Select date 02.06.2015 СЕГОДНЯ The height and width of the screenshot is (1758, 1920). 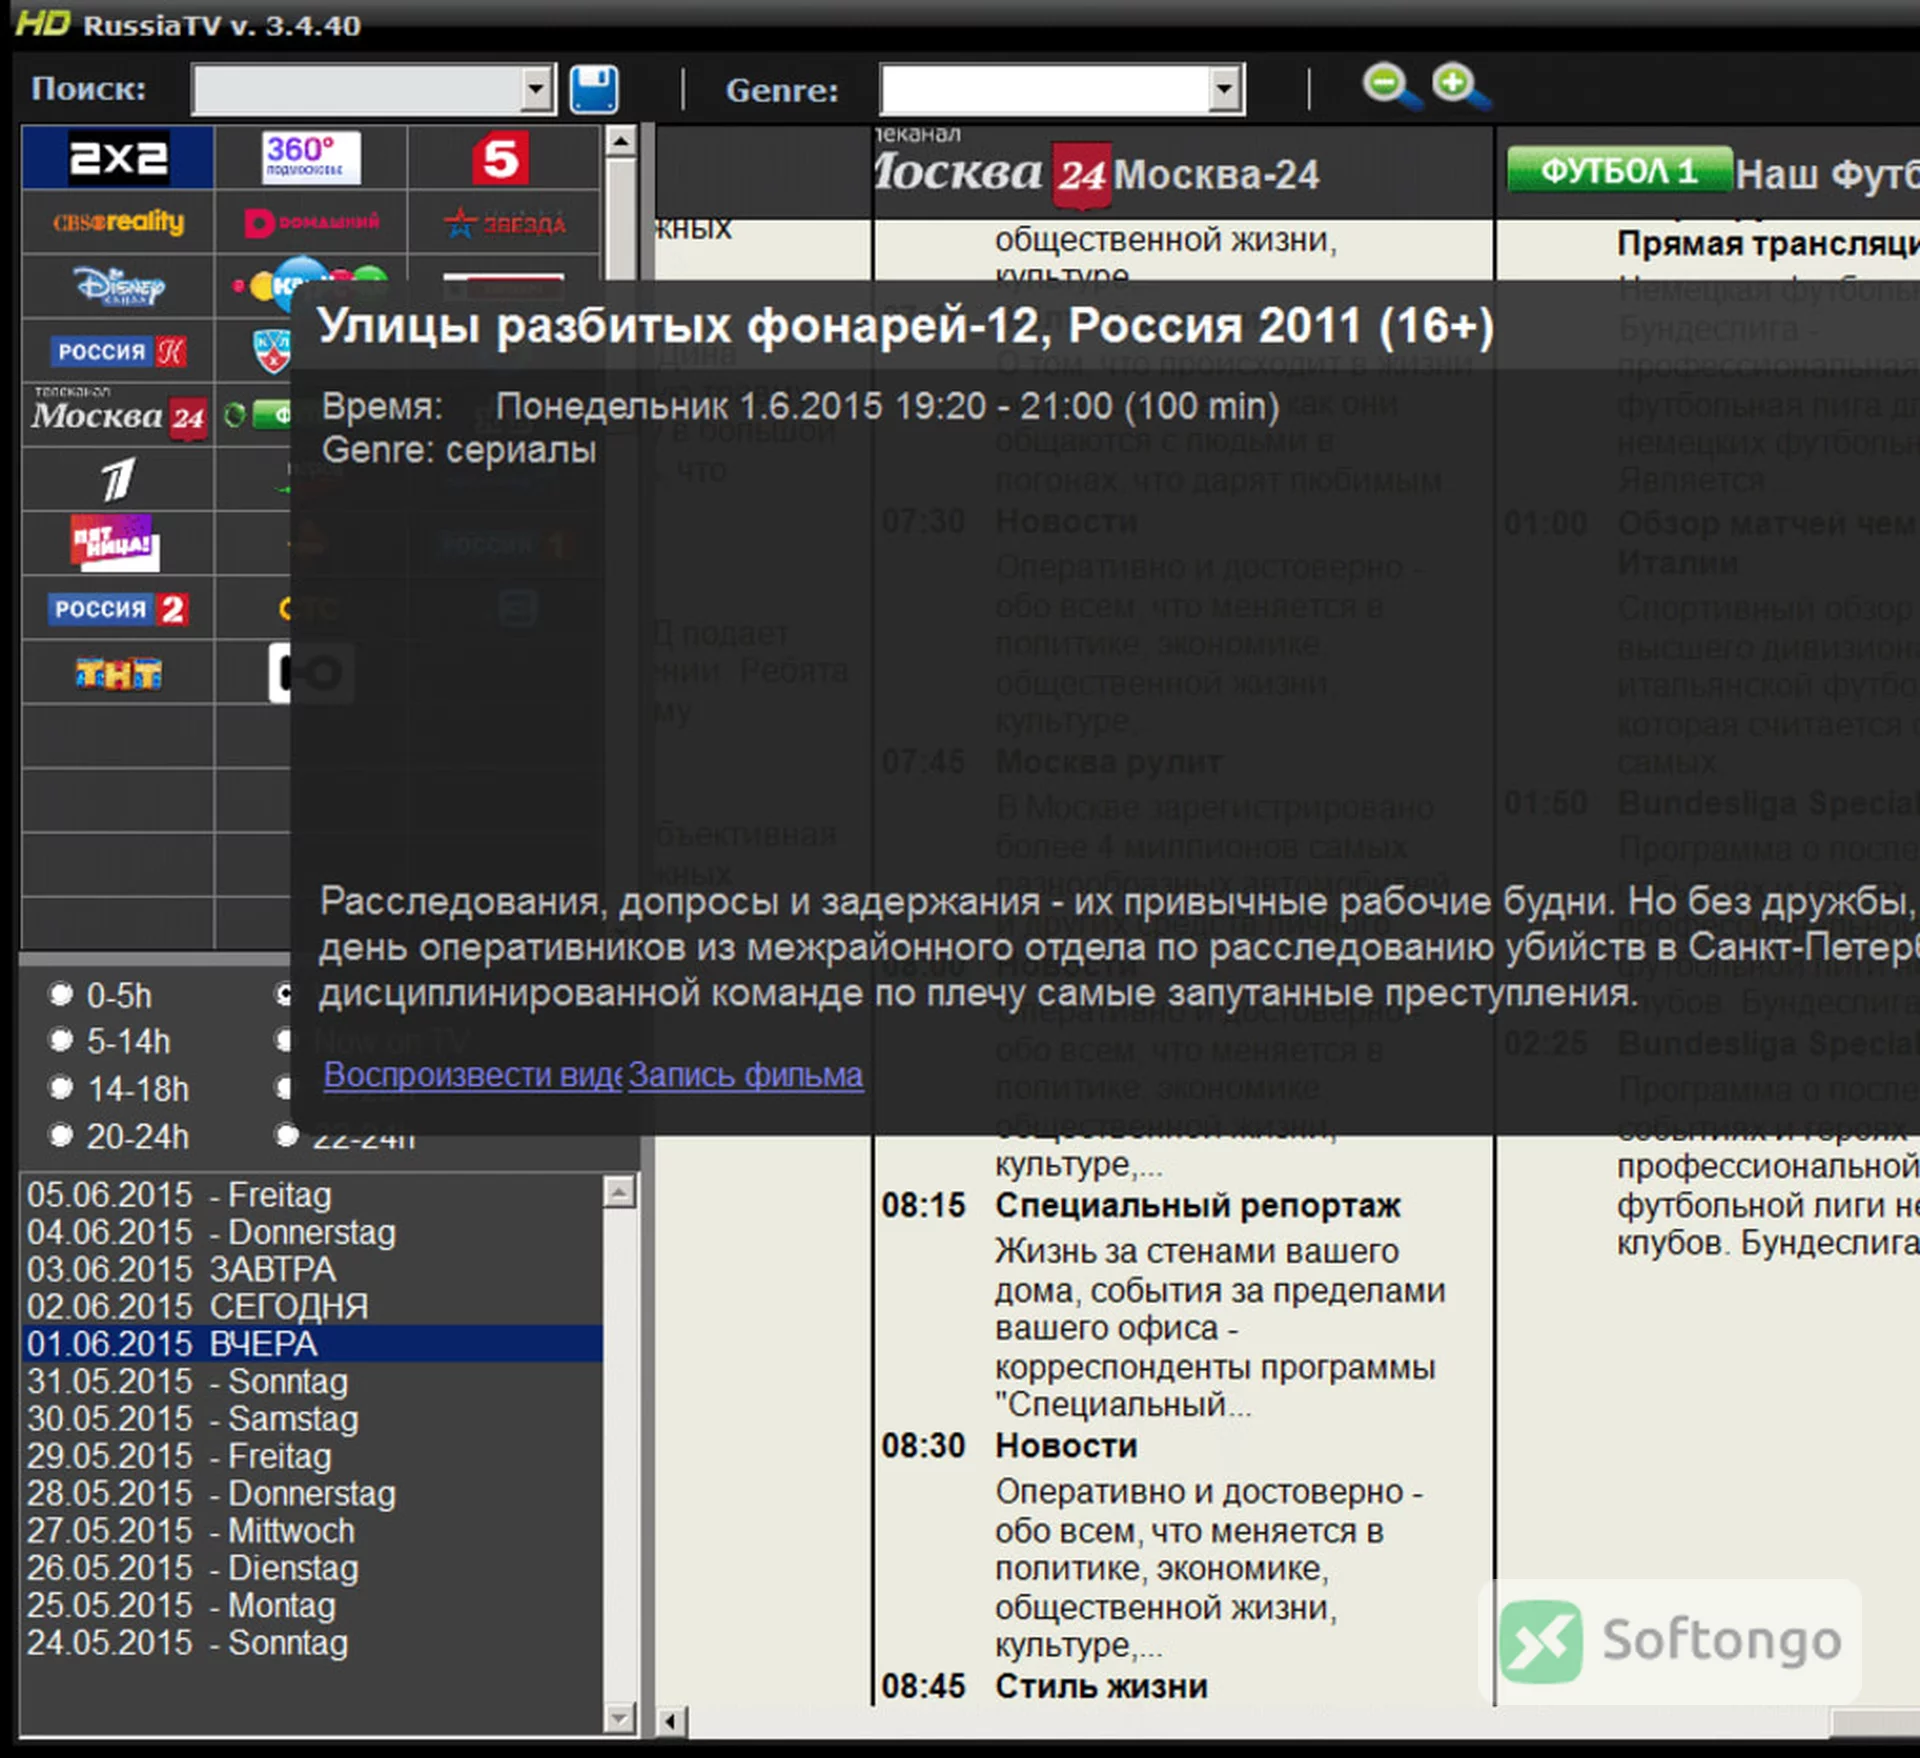(312, 1305)
